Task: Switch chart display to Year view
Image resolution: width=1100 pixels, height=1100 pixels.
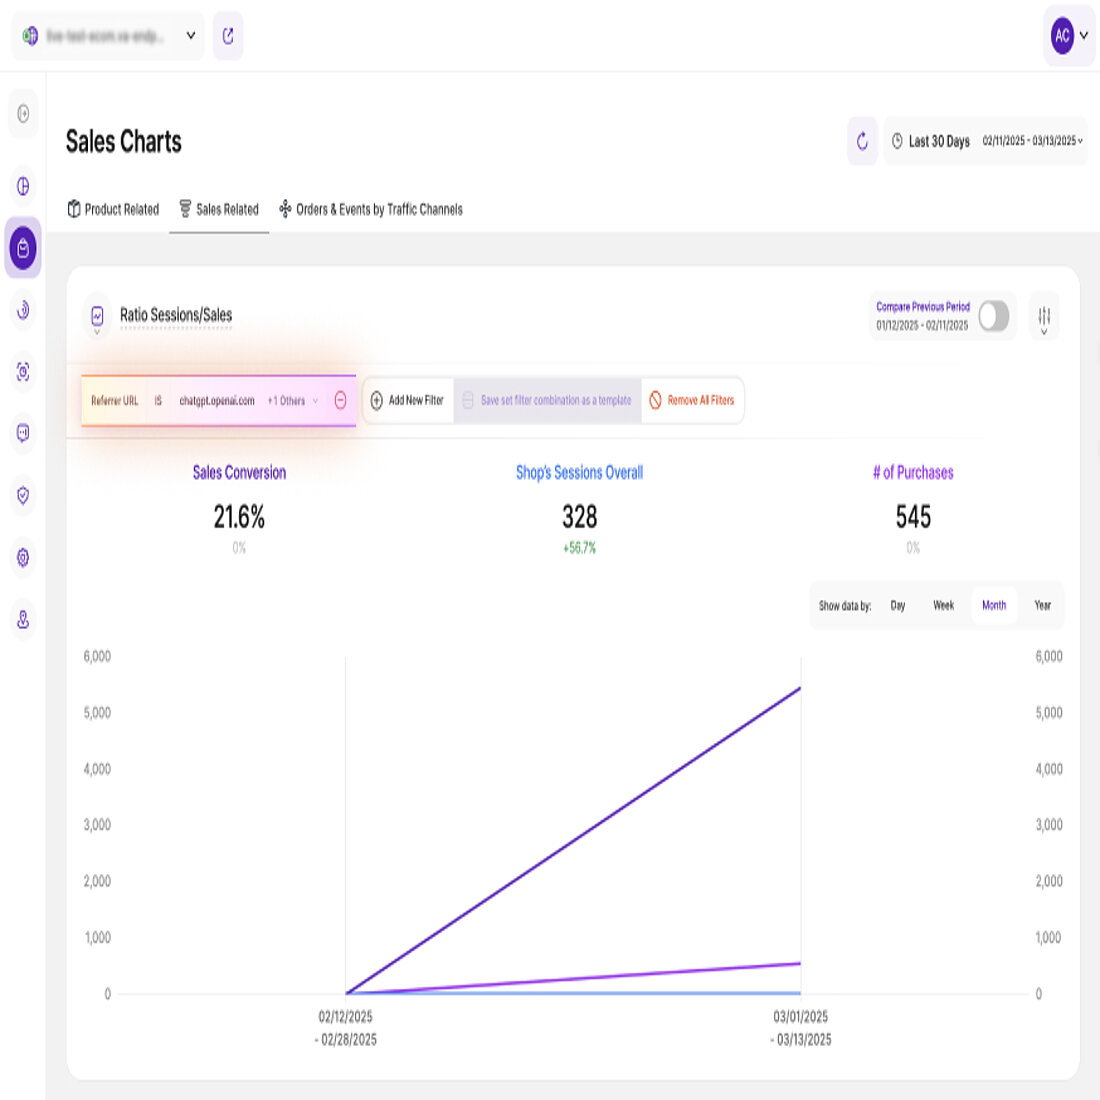Action: point(1042,605)
